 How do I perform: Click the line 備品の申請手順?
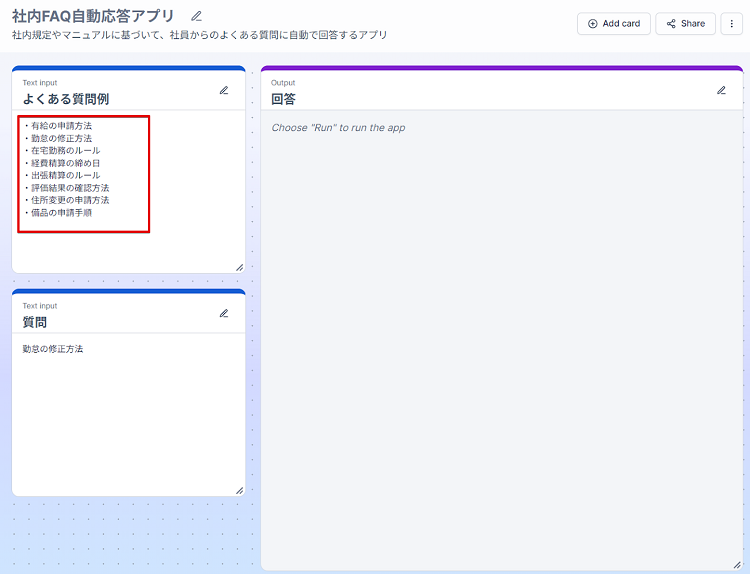click(58, 213)
